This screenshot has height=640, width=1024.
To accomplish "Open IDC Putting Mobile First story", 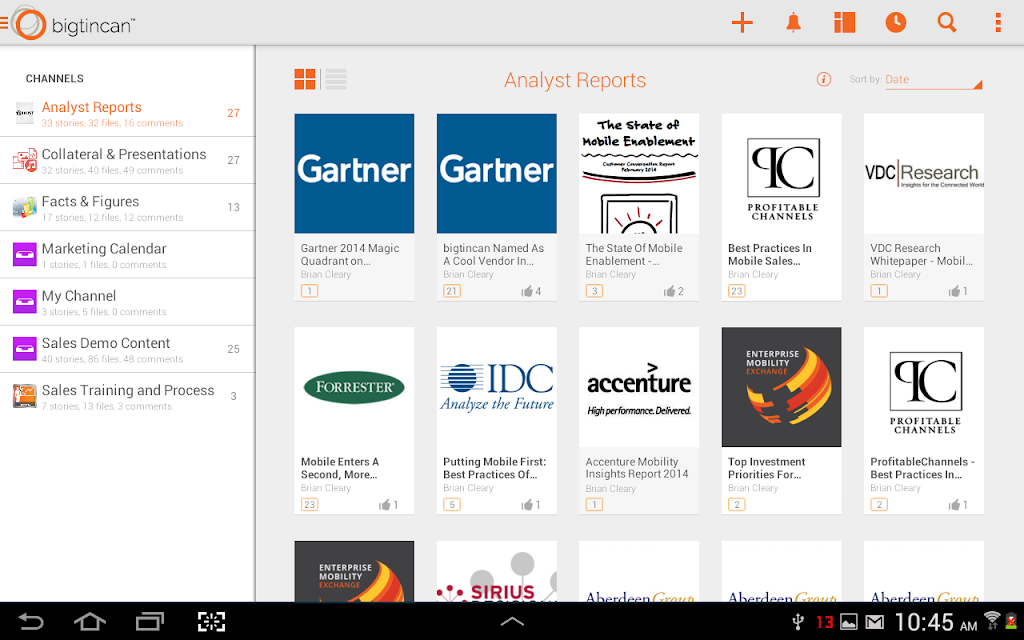I will click(496, 421).
